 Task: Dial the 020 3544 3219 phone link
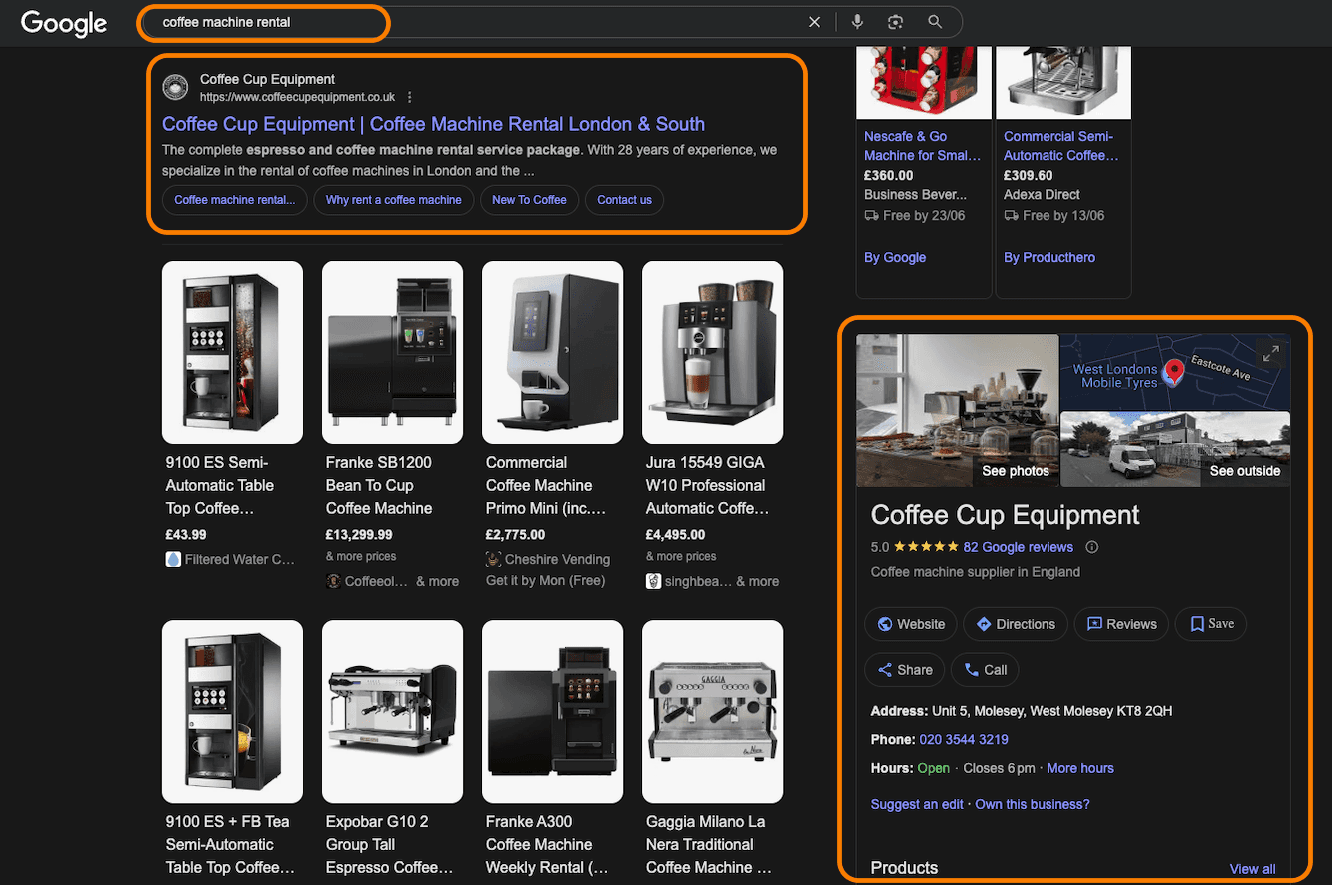[x=964, y=740]
